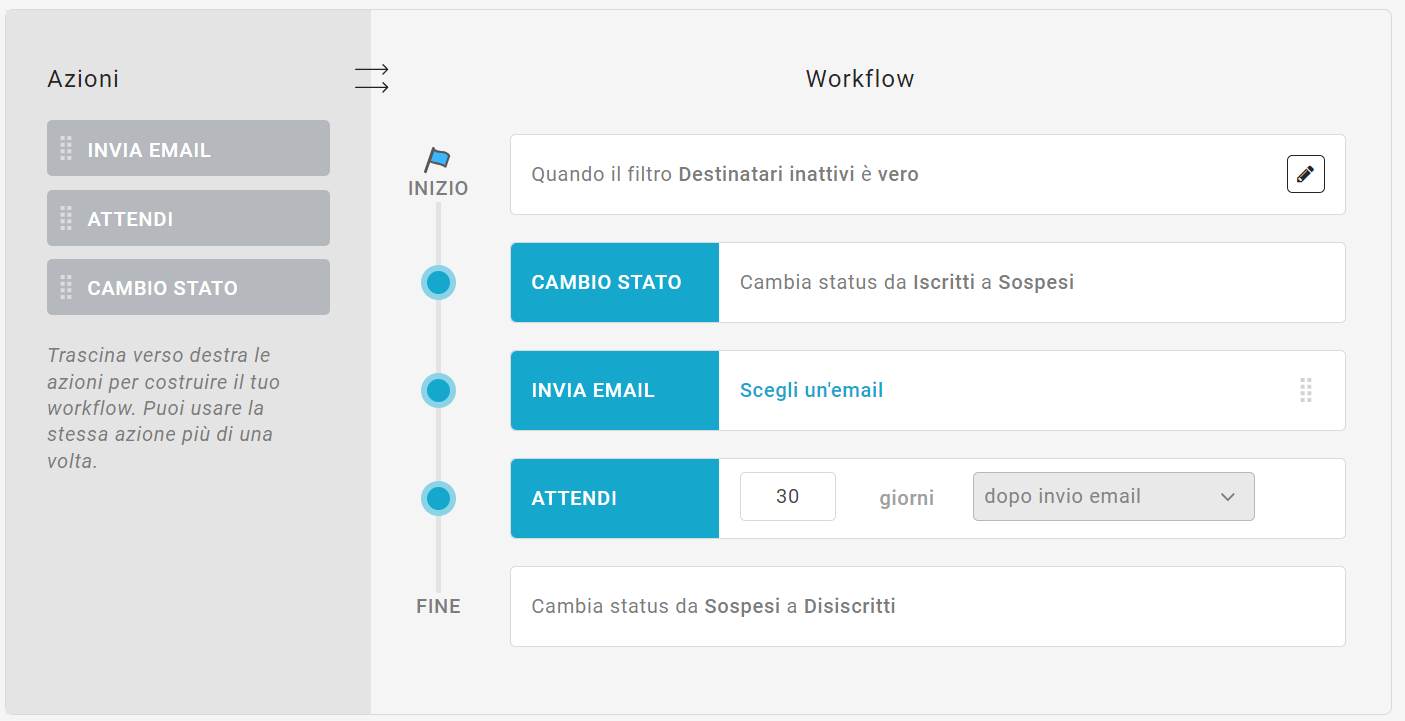This screenshot has width=1405, height=721.
Task: Select ATTENDI from the Azioni list
Action: pyautogui.click(x=188, y=217)
